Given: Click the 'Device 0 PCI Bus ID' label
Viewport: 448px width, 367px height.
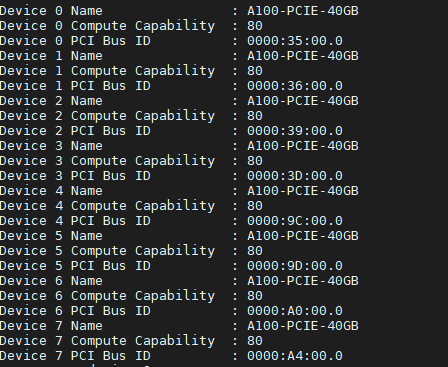Looking at the screenshot, I should coord(75,41).
